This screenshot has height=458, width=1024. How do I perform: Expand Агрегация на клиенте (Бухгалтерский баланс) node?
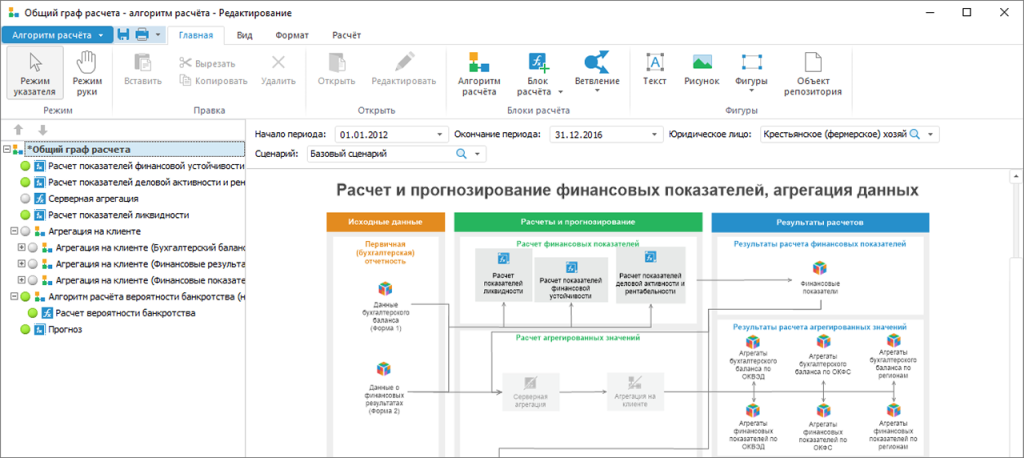point(22,248)
